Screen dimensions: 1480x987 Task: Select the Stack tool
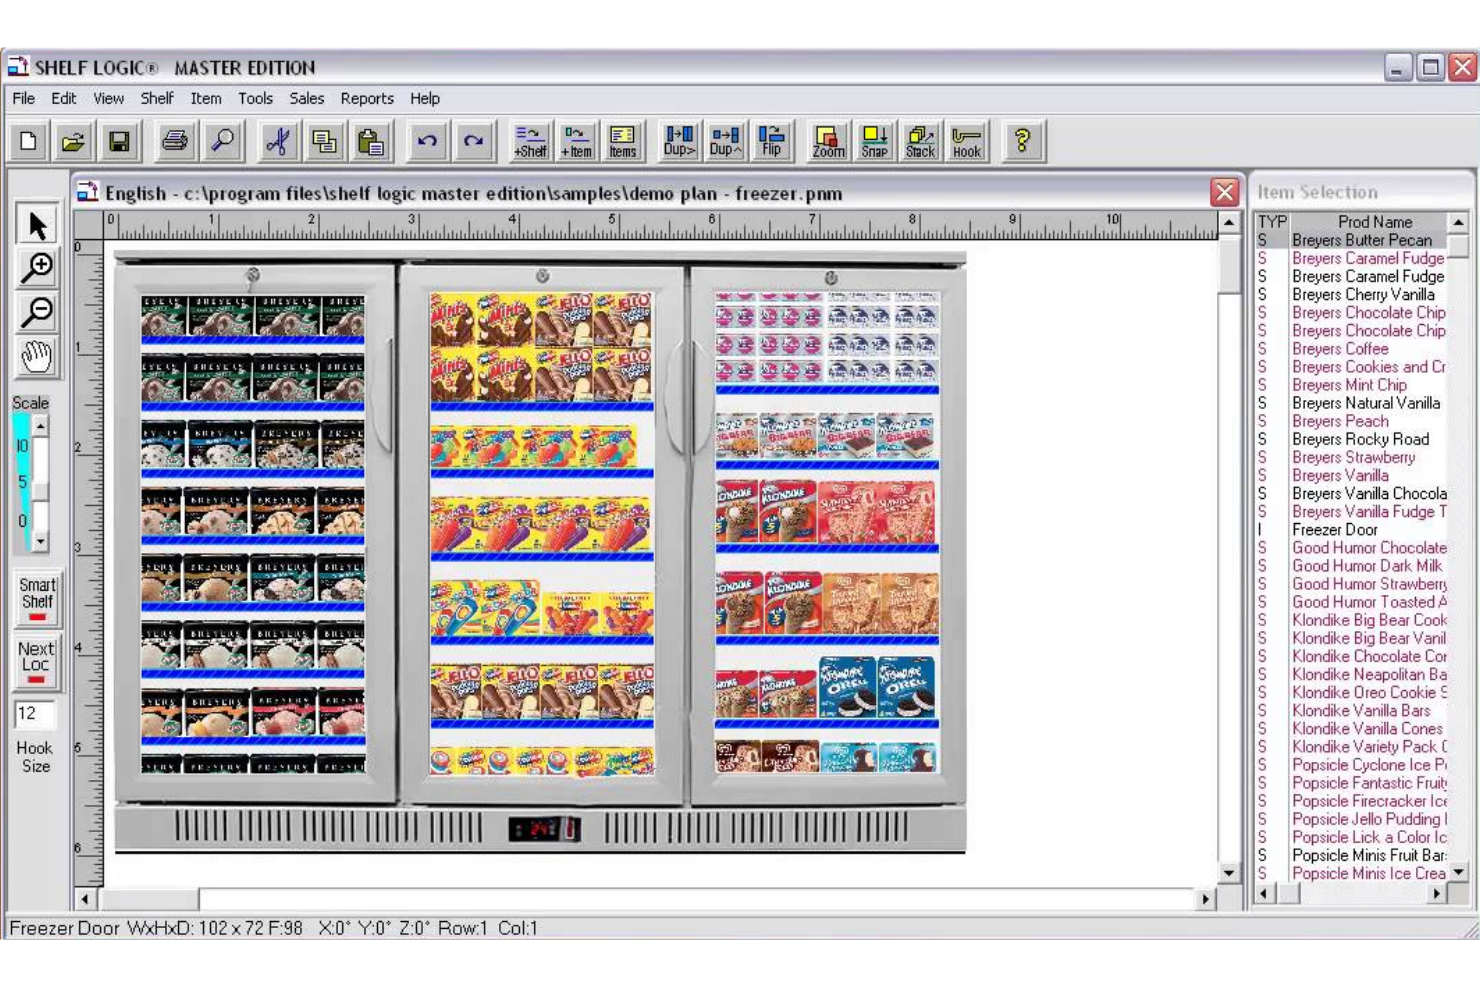[x=919, y=141]
